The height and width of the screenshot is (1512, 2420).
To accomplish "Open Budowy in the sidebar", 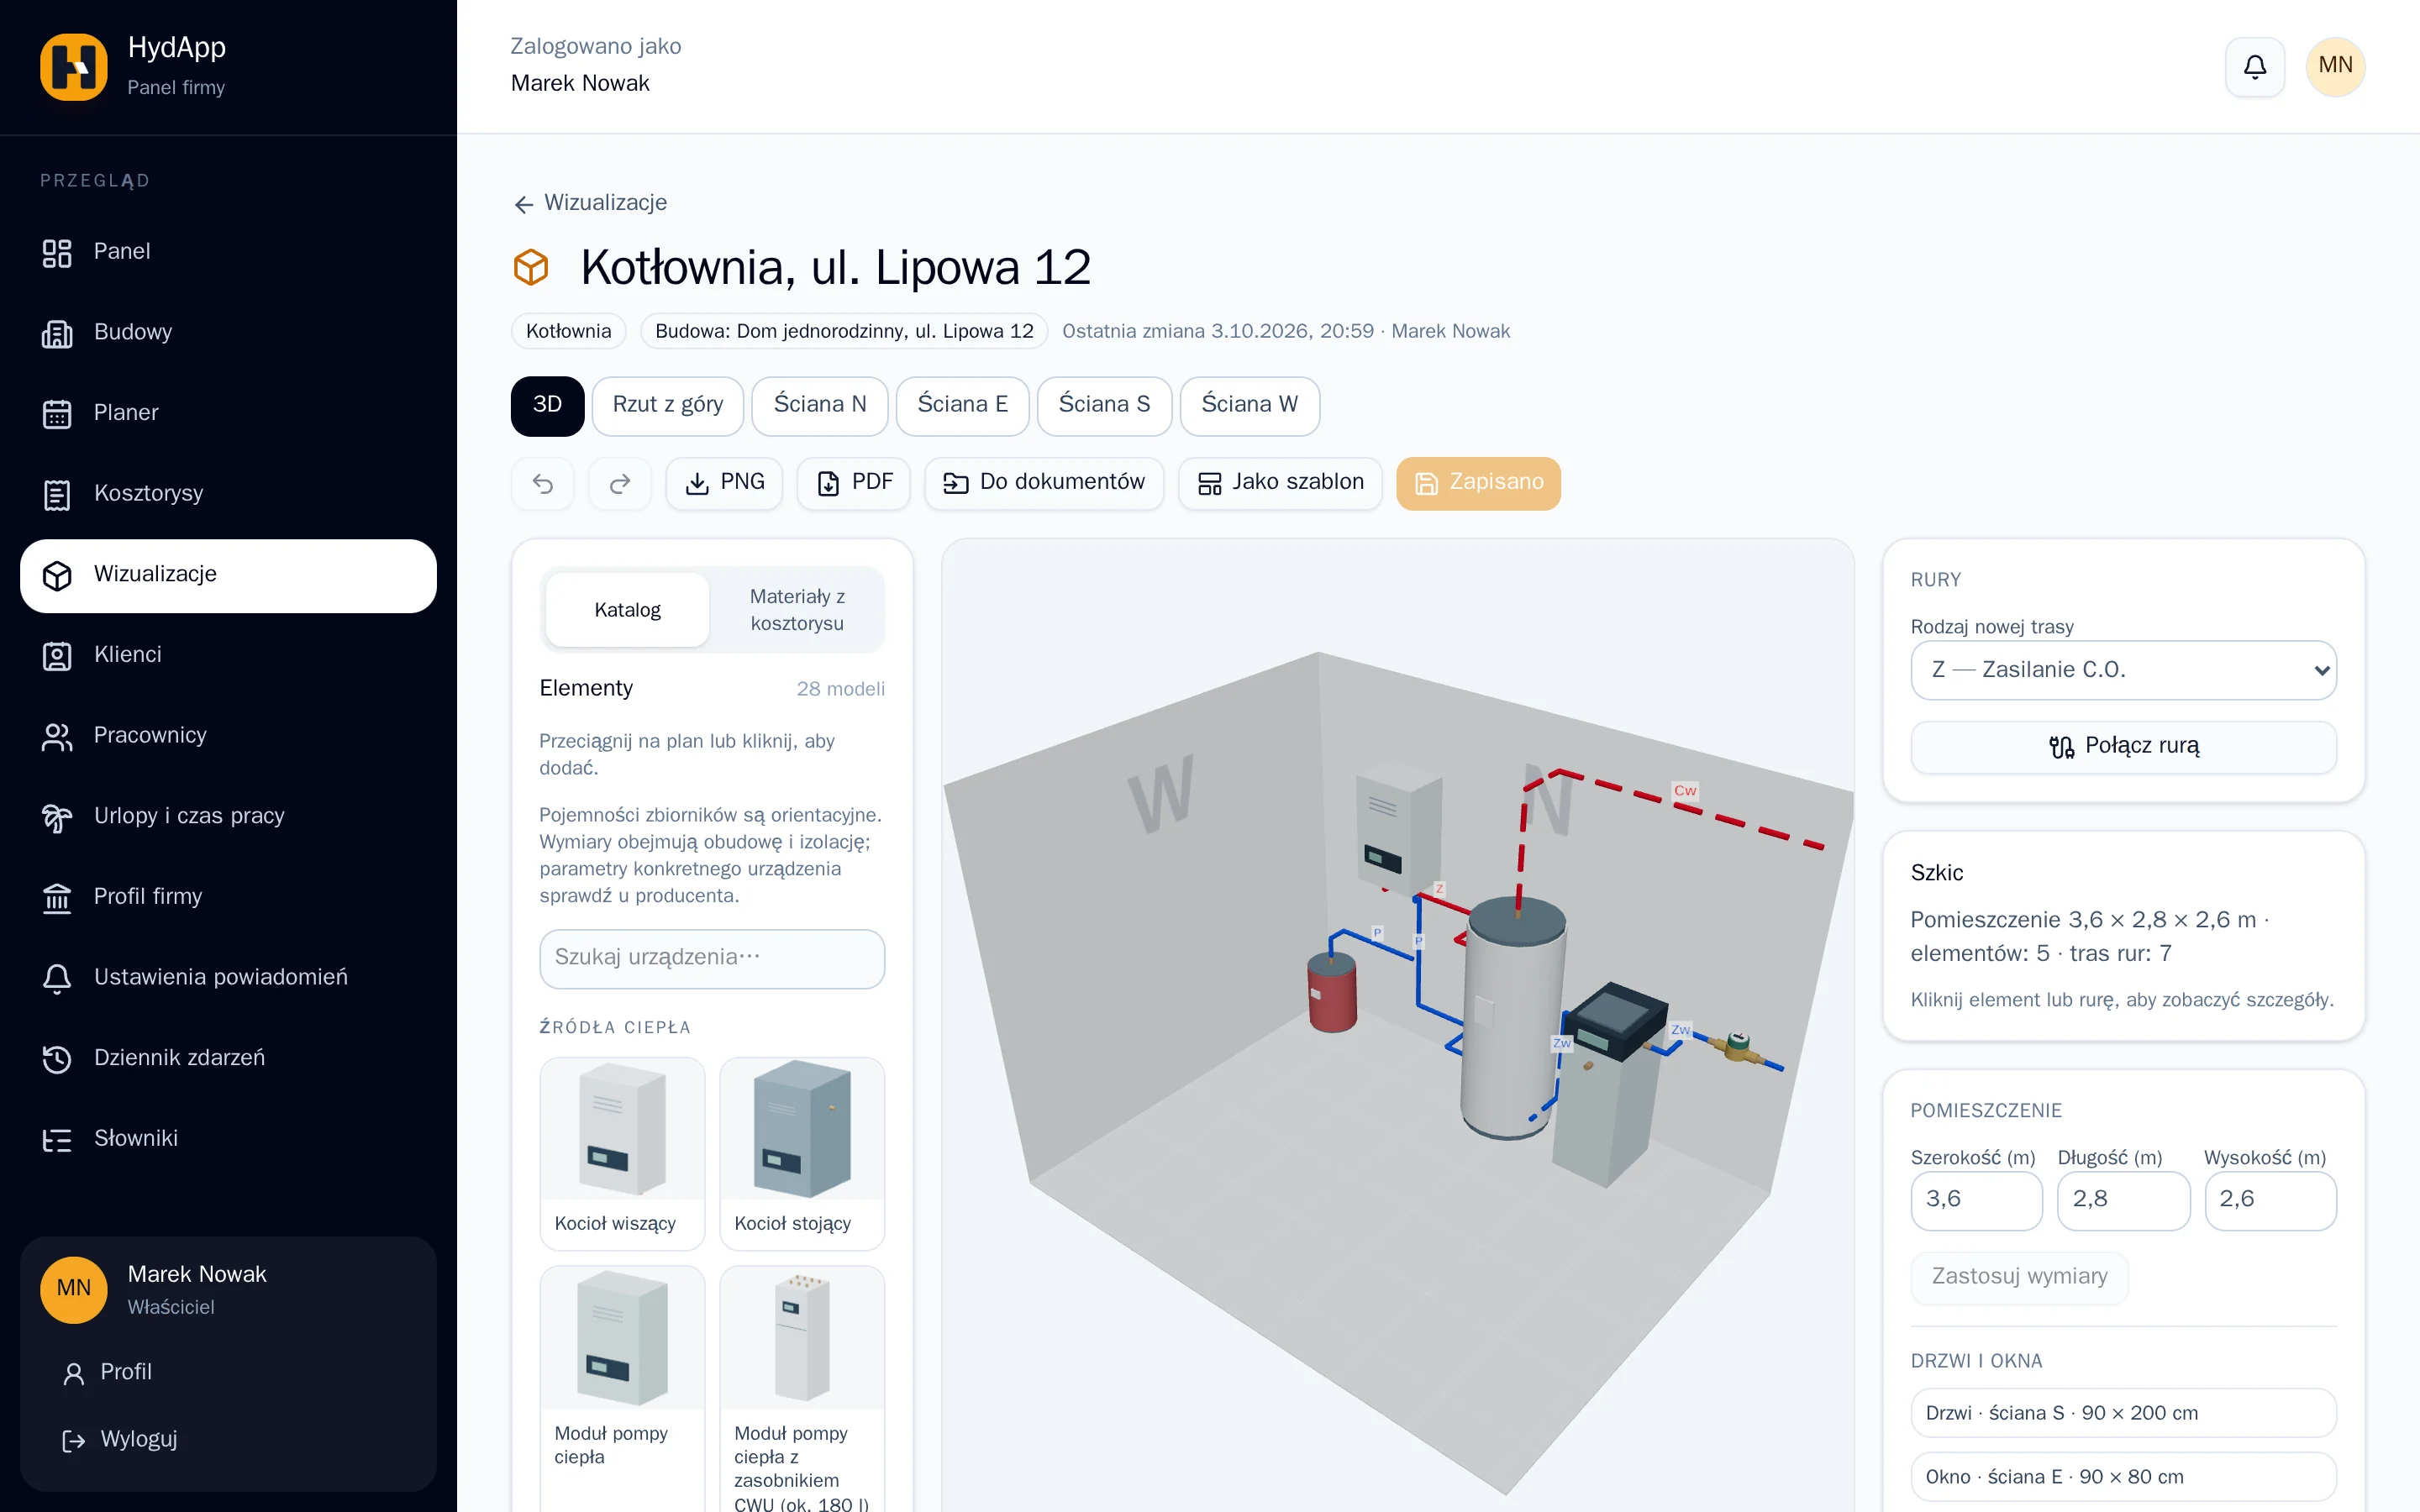I will coord(228,333).
